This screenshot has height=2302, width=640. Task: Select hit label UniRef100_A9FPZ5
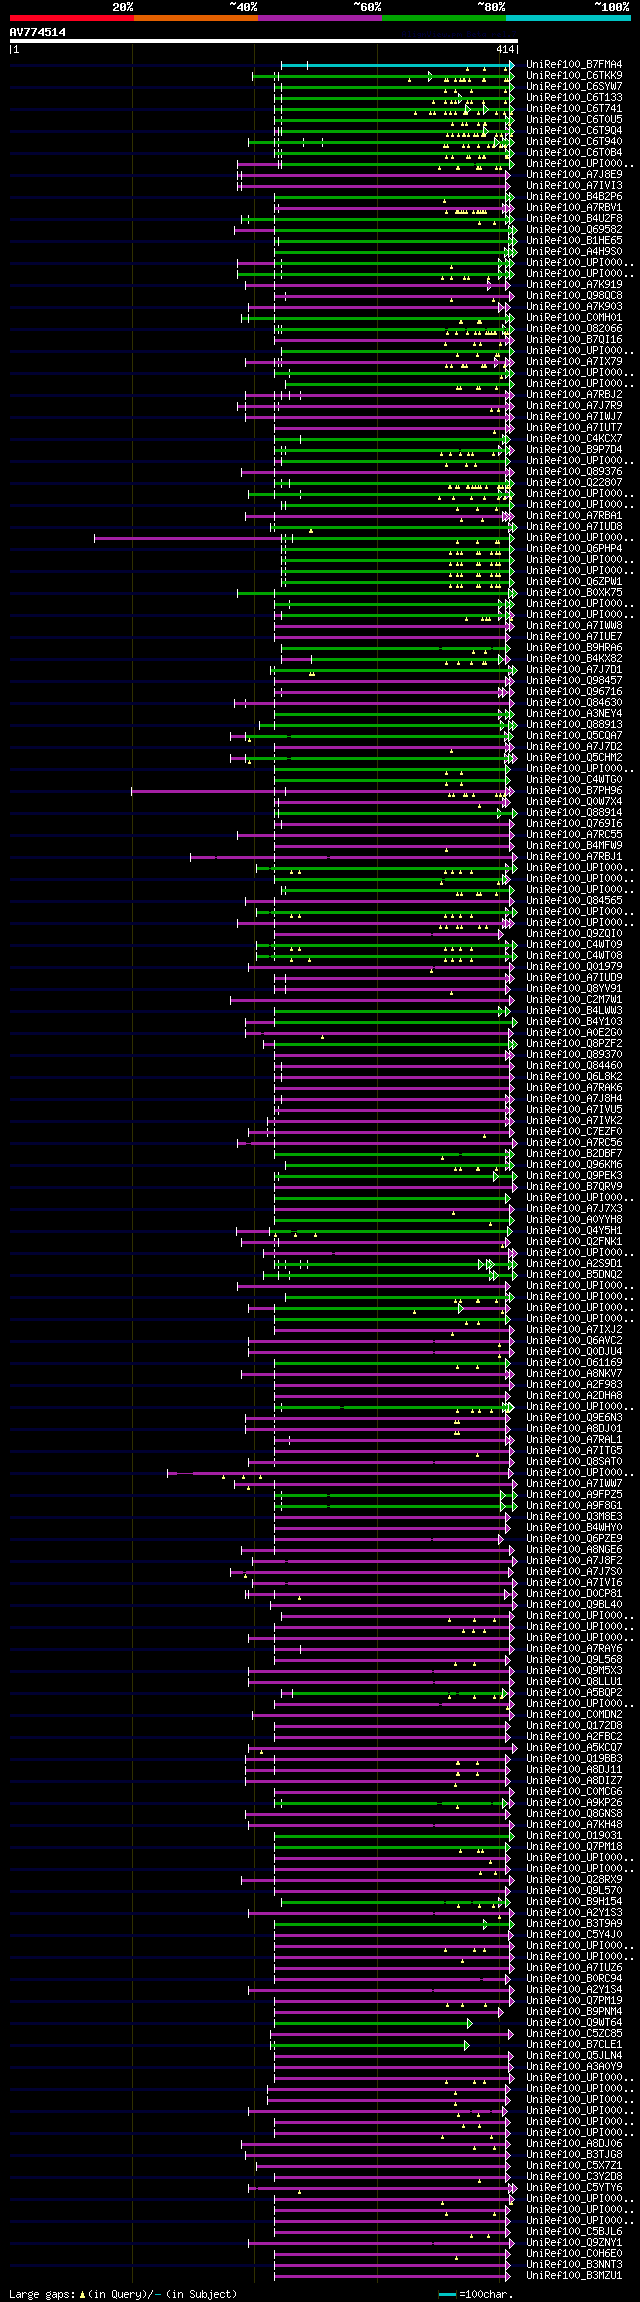point(574,1495)
